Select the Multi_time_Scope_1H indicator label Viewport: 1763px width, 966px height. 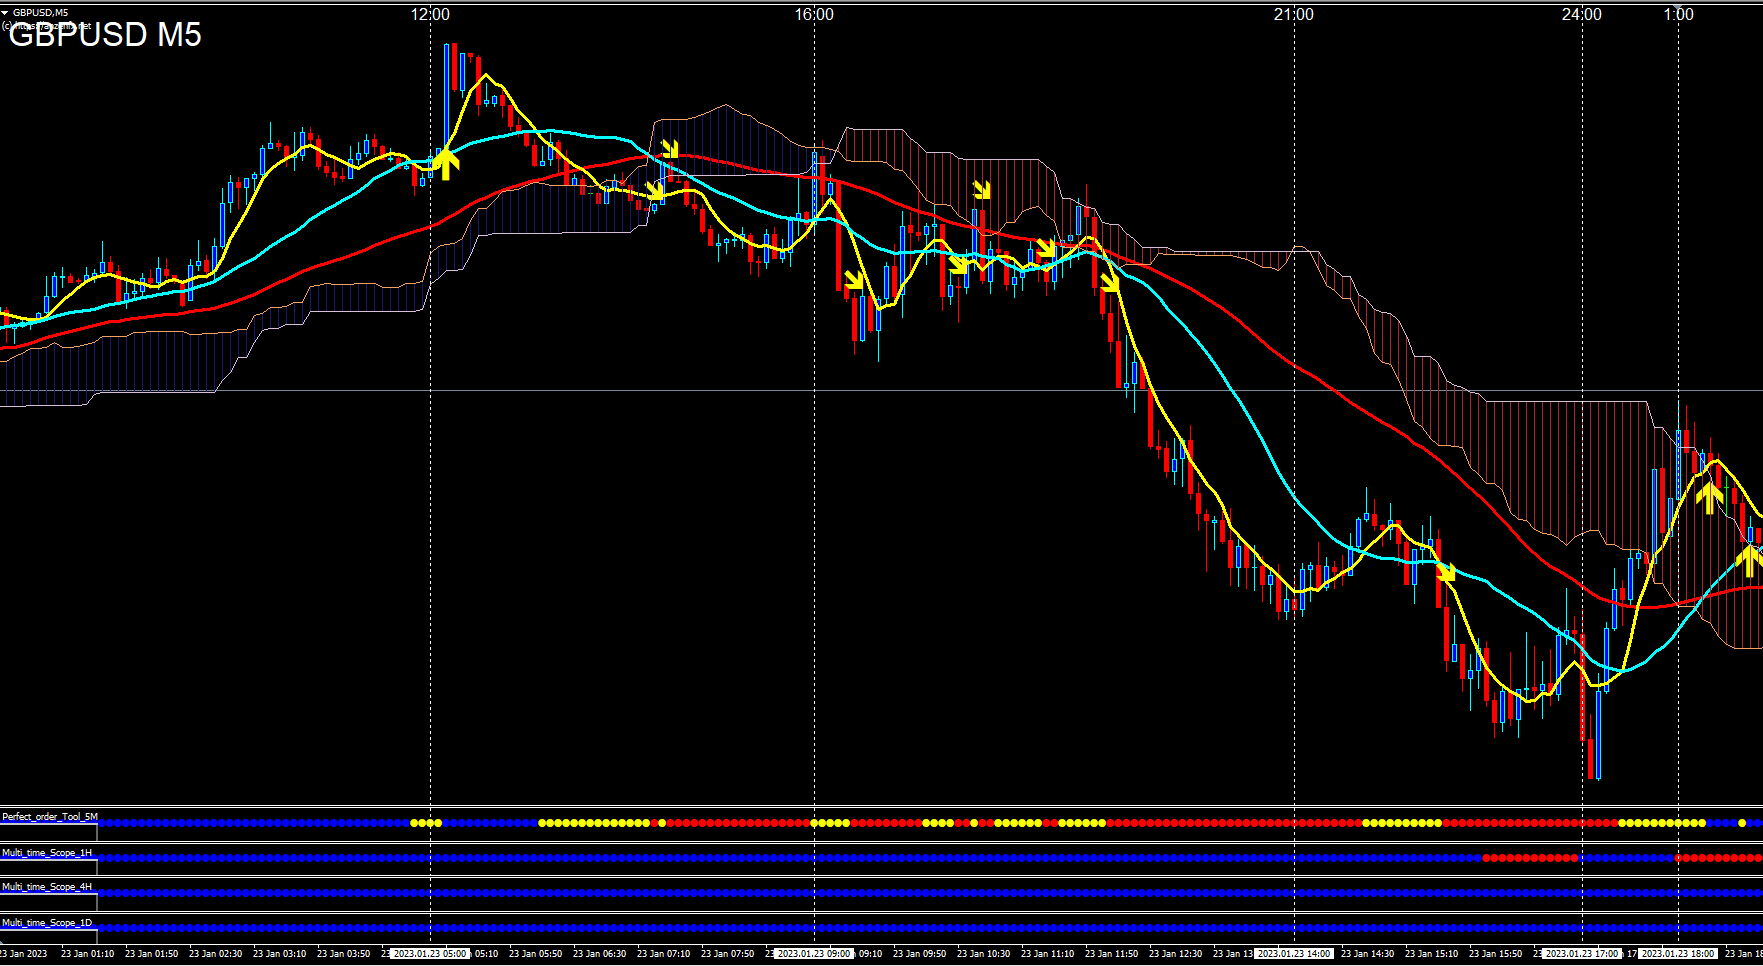click(x=47, y=853)
